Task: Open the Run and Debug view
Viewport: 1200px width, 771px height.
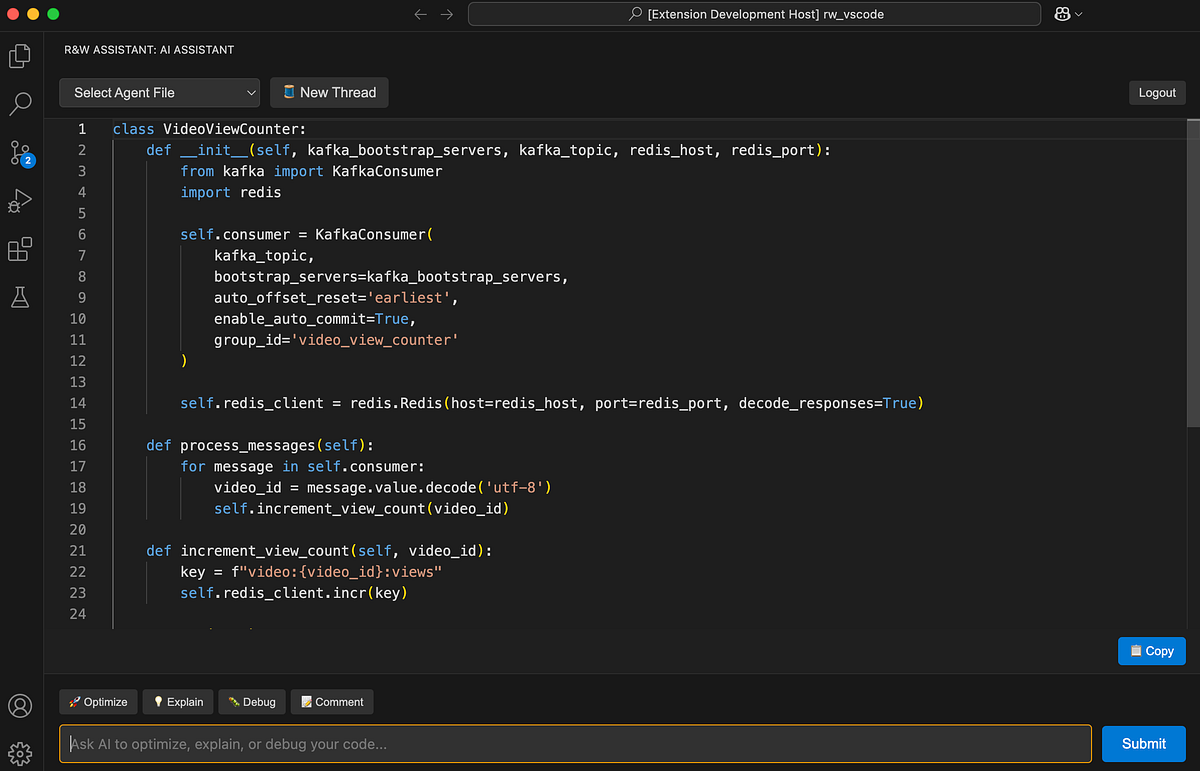Action: coord(20,201)
